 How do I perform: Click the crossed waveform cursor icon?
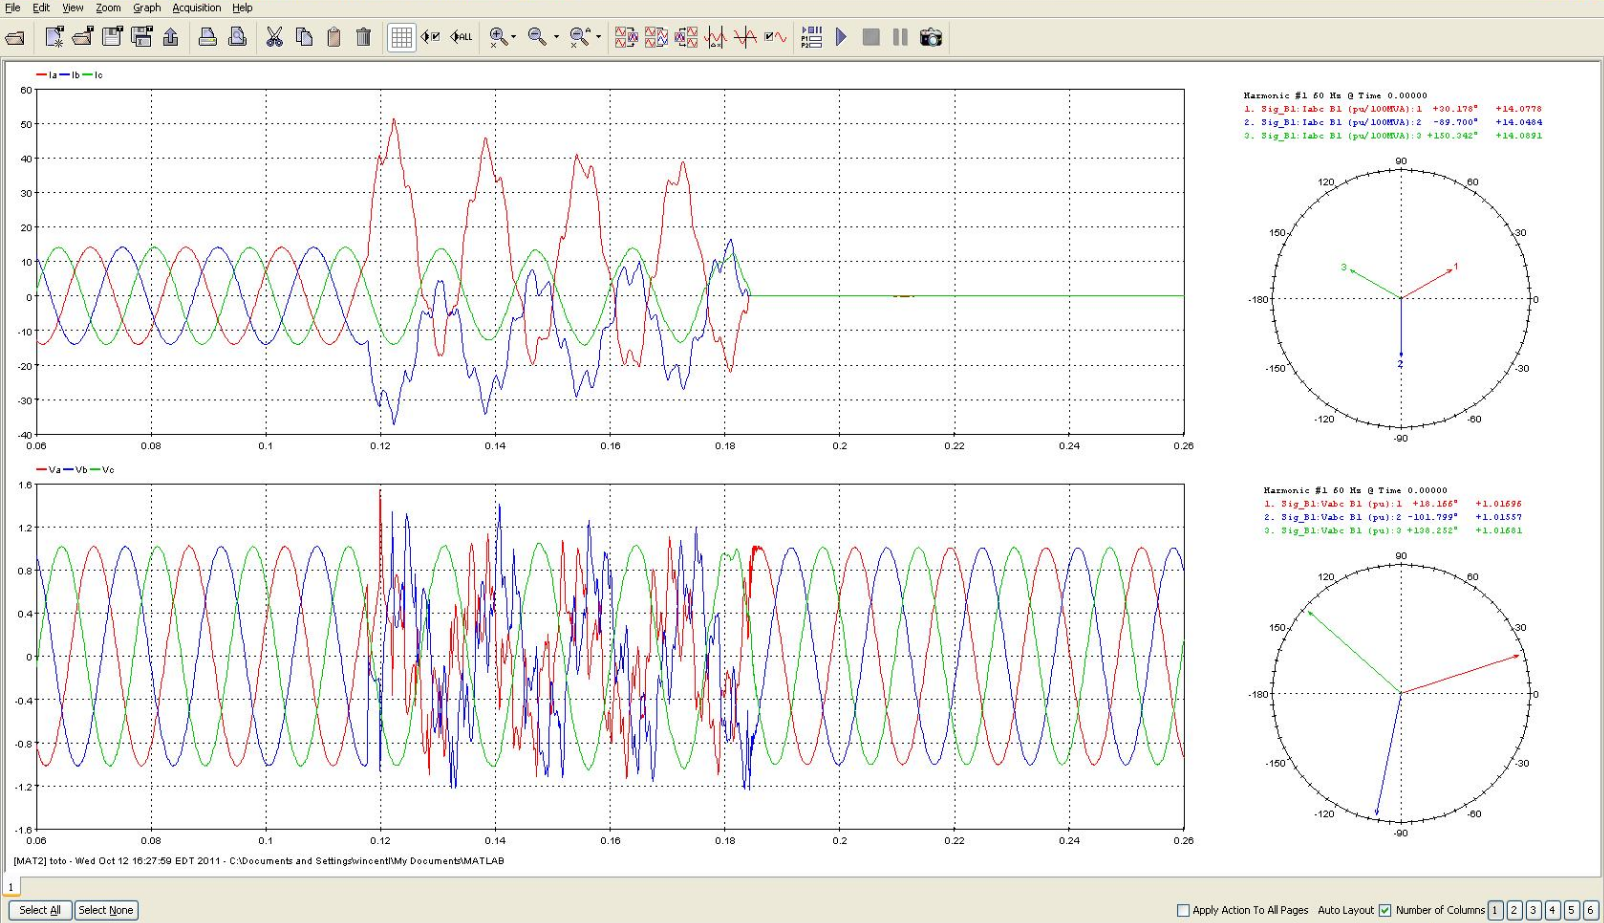pyautogui.click(x=745, y=37)
